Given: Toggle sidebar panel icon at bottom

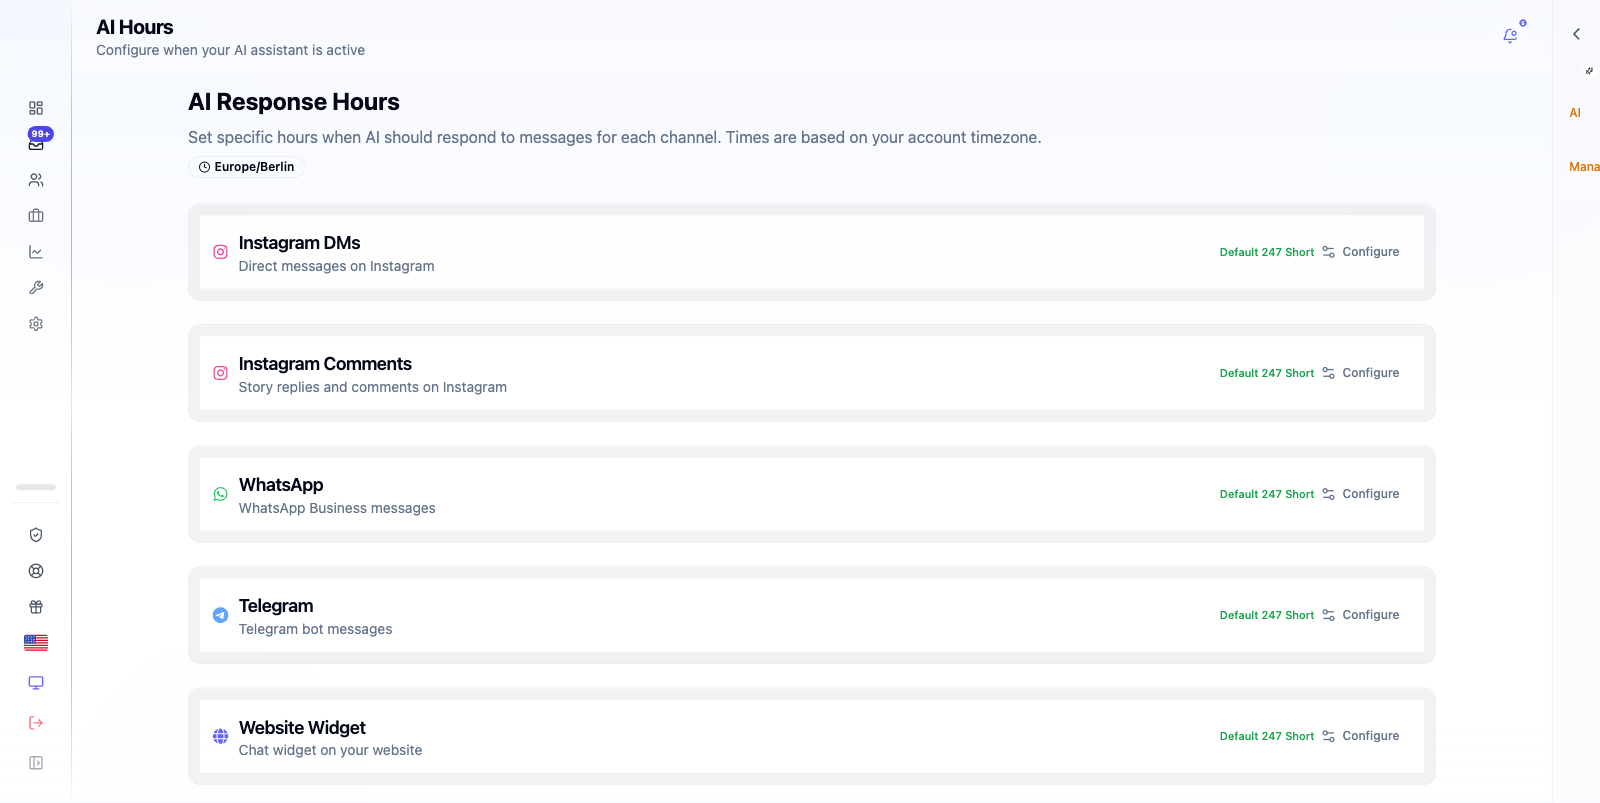Looking at the screenshot, I should [36, 763].
